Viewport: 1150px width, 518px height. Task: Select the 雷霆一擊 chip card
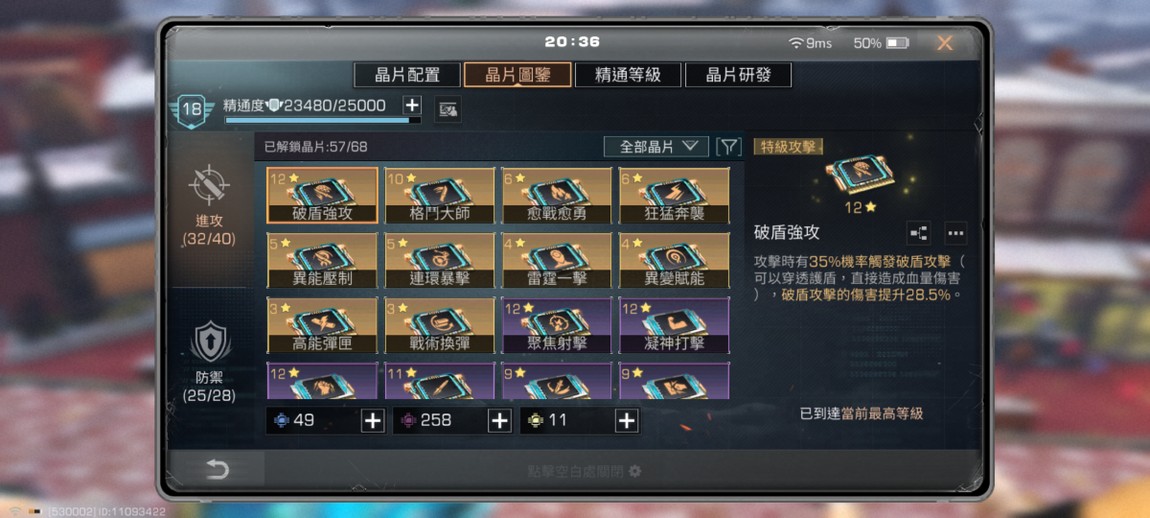(x=557, y=260)
